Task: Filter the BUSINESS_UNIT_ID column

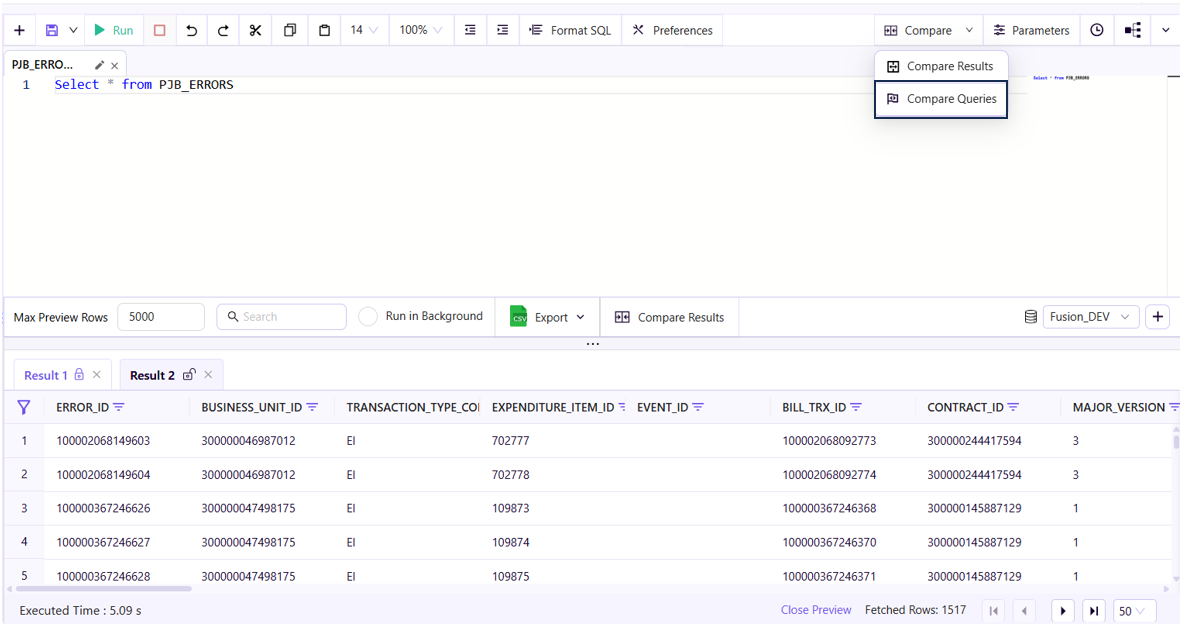Action: pyautogui.click(x=312, y=407)
